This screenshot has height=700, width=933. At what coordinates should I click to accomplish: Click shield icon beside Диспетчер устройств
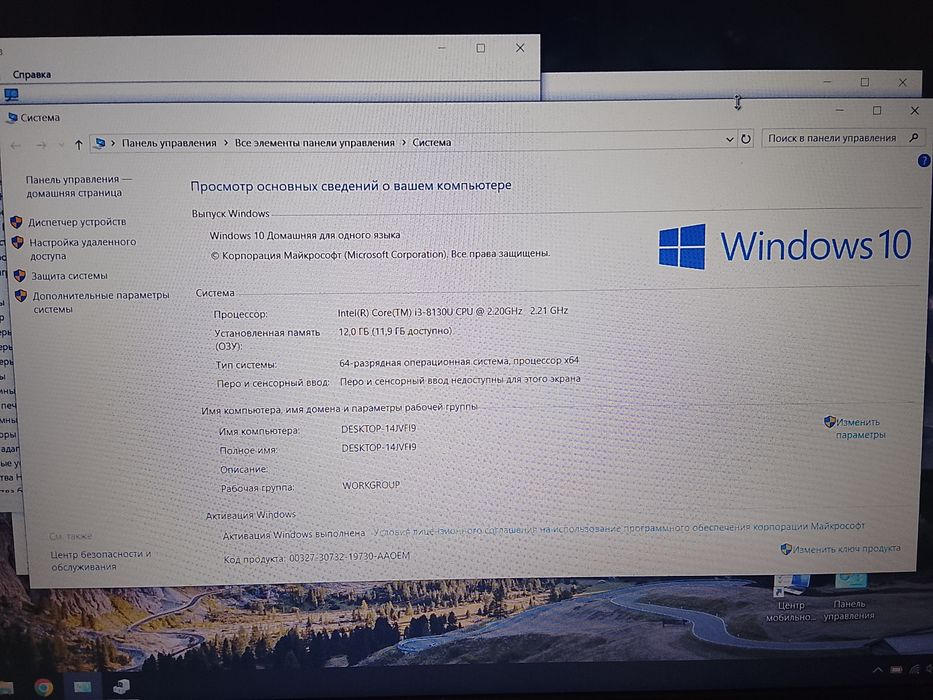point(17,222)
